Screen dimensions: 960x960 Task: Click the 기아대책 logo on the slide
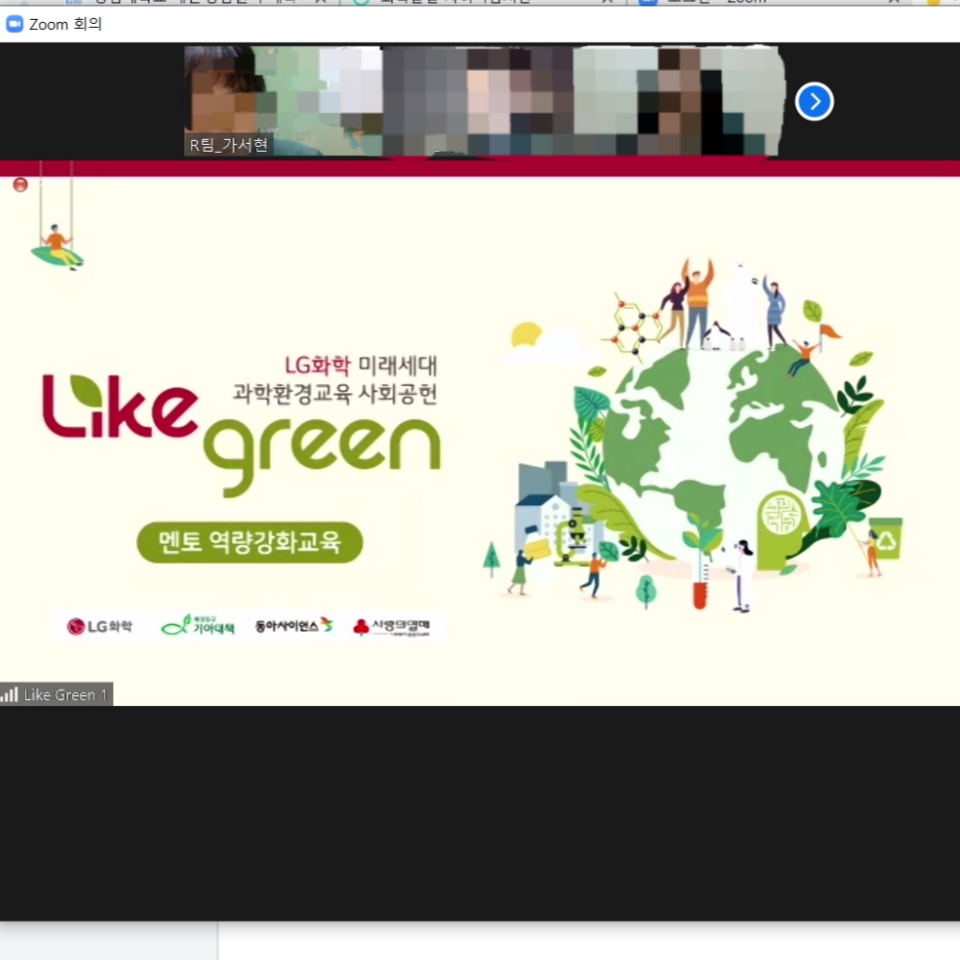(x=197, y=626)
